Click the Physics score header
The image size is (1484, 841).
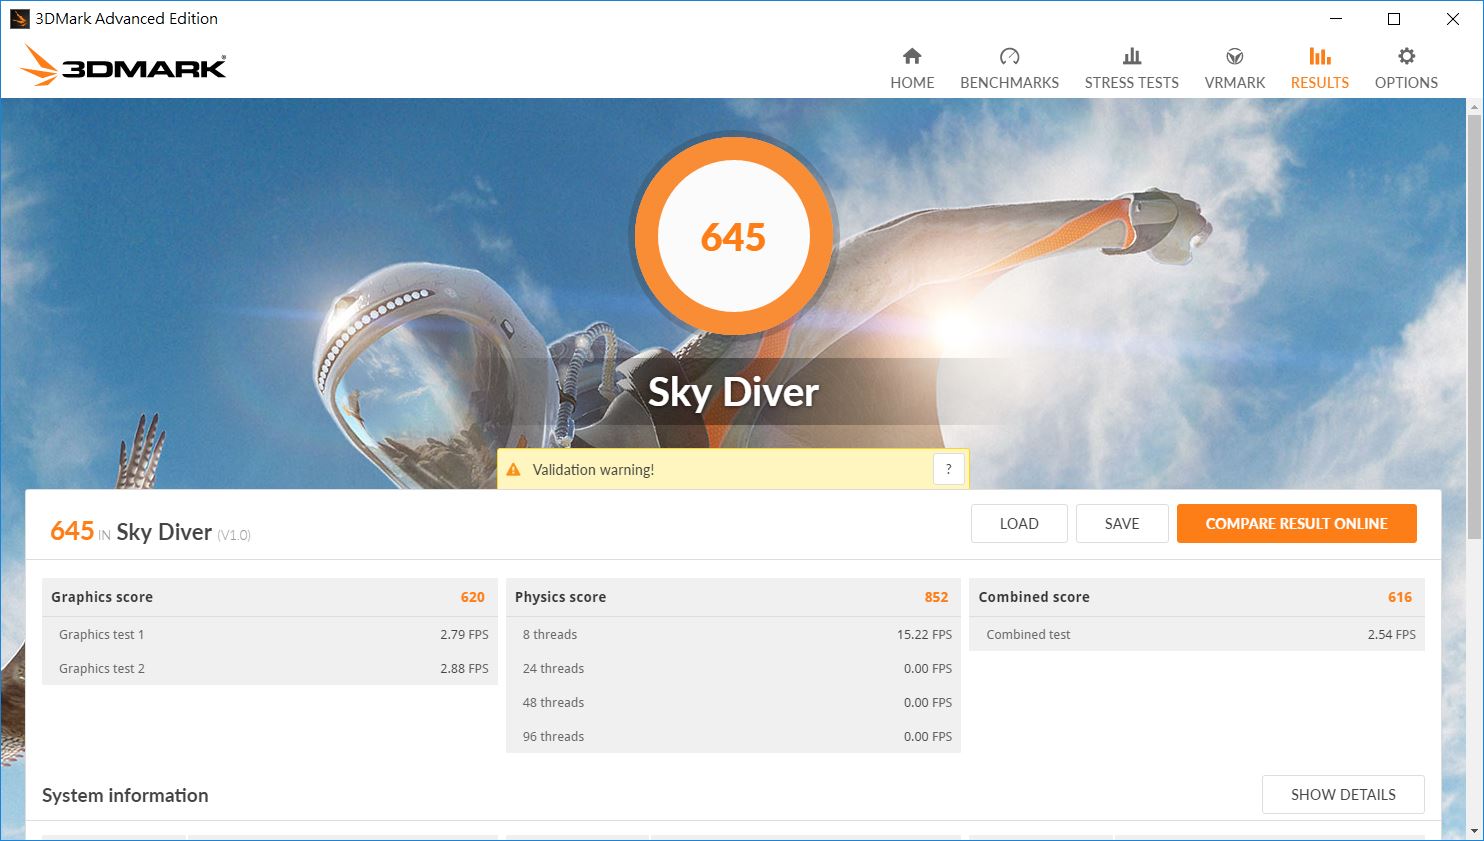click(733, 597)
